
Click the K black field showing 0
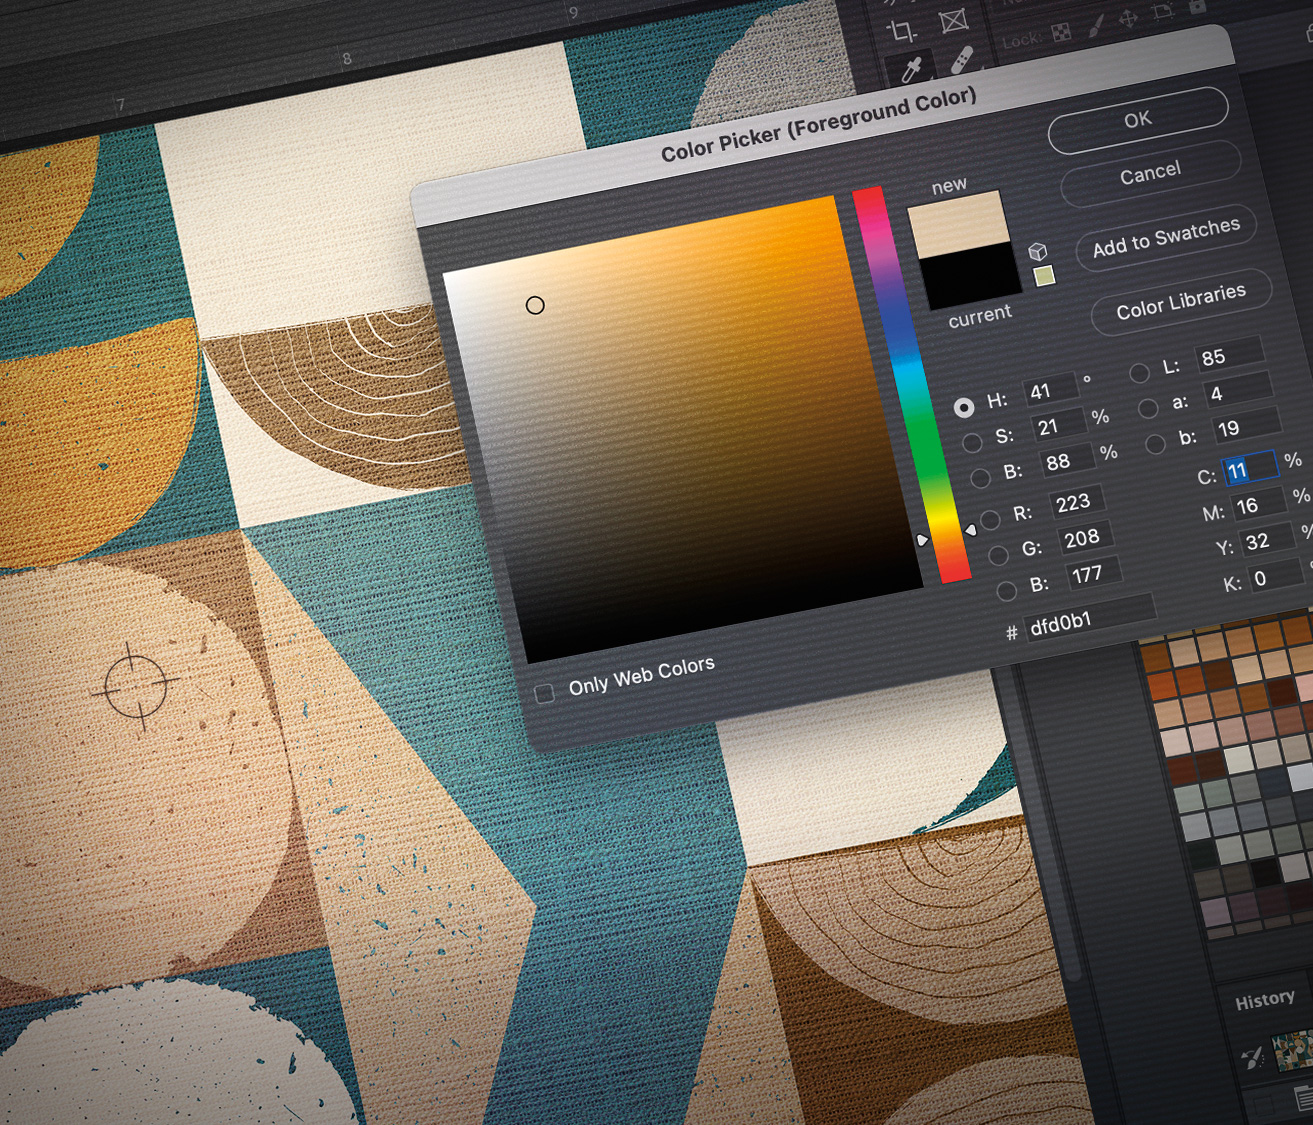pyautogui.click(x=1277, y=576)
